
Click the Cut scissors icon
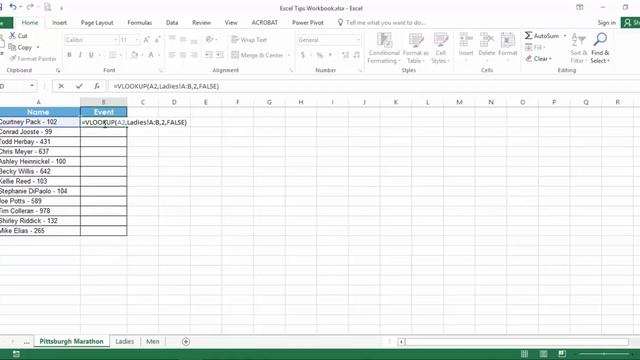coord(13,36)
